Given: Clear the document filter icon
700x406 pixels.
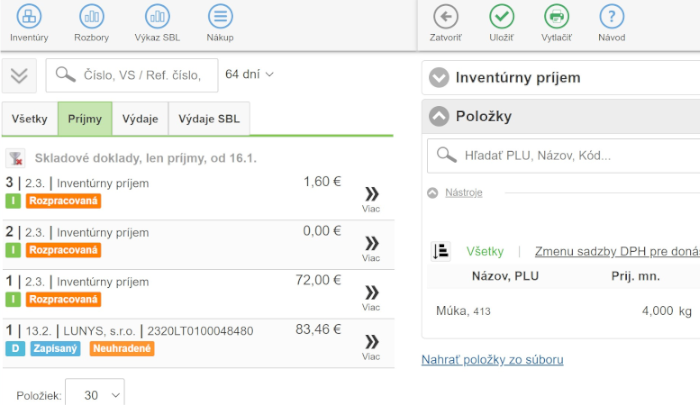Looking at the screenshot, I should tap(16, 158).
